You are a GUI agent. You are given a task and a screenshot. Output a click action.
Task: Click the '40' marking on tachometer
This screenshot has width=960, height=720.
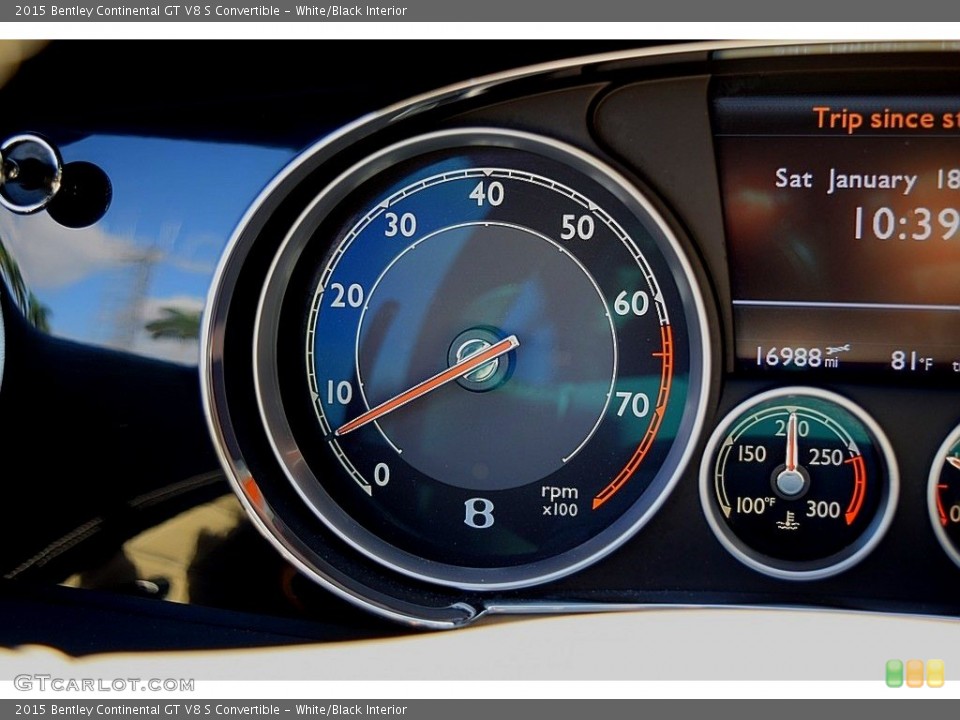487,194
